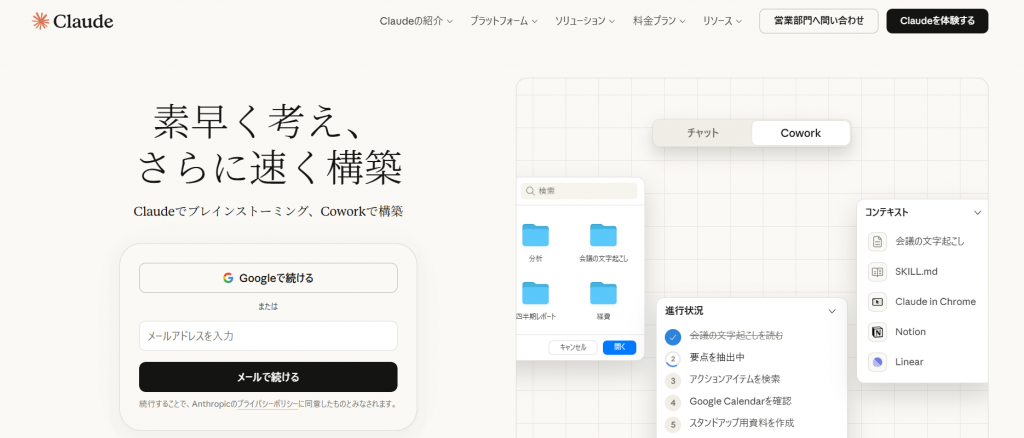Screen dimensions: 1024x438
Task: Toggle the completed 会議の文字起こしを読む checkmark
Action: pyautogui.click(x=673, y=336)
